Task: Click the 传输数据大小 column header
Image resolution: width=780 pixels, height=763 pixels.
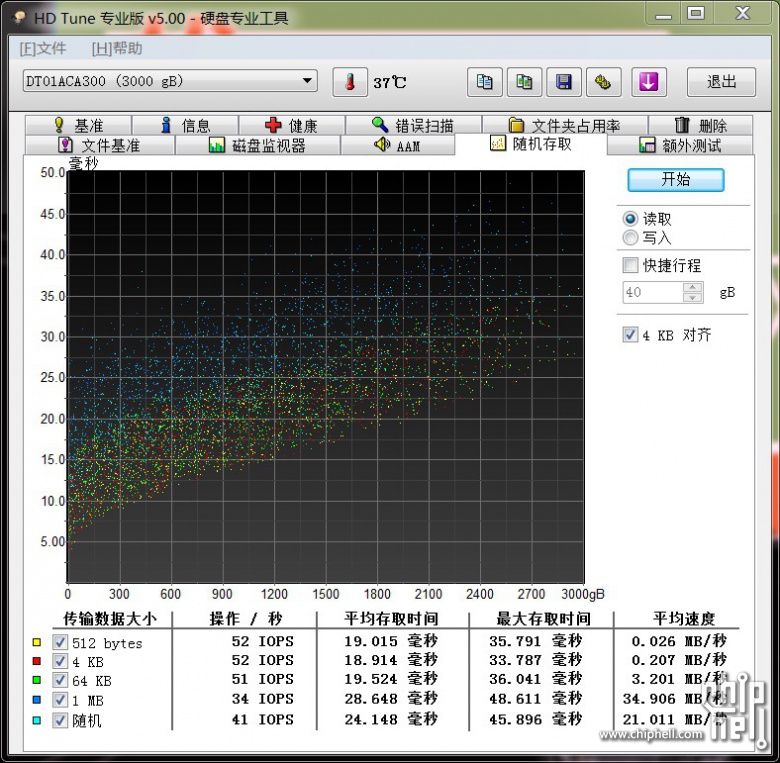Action: [x=110, y=619]
